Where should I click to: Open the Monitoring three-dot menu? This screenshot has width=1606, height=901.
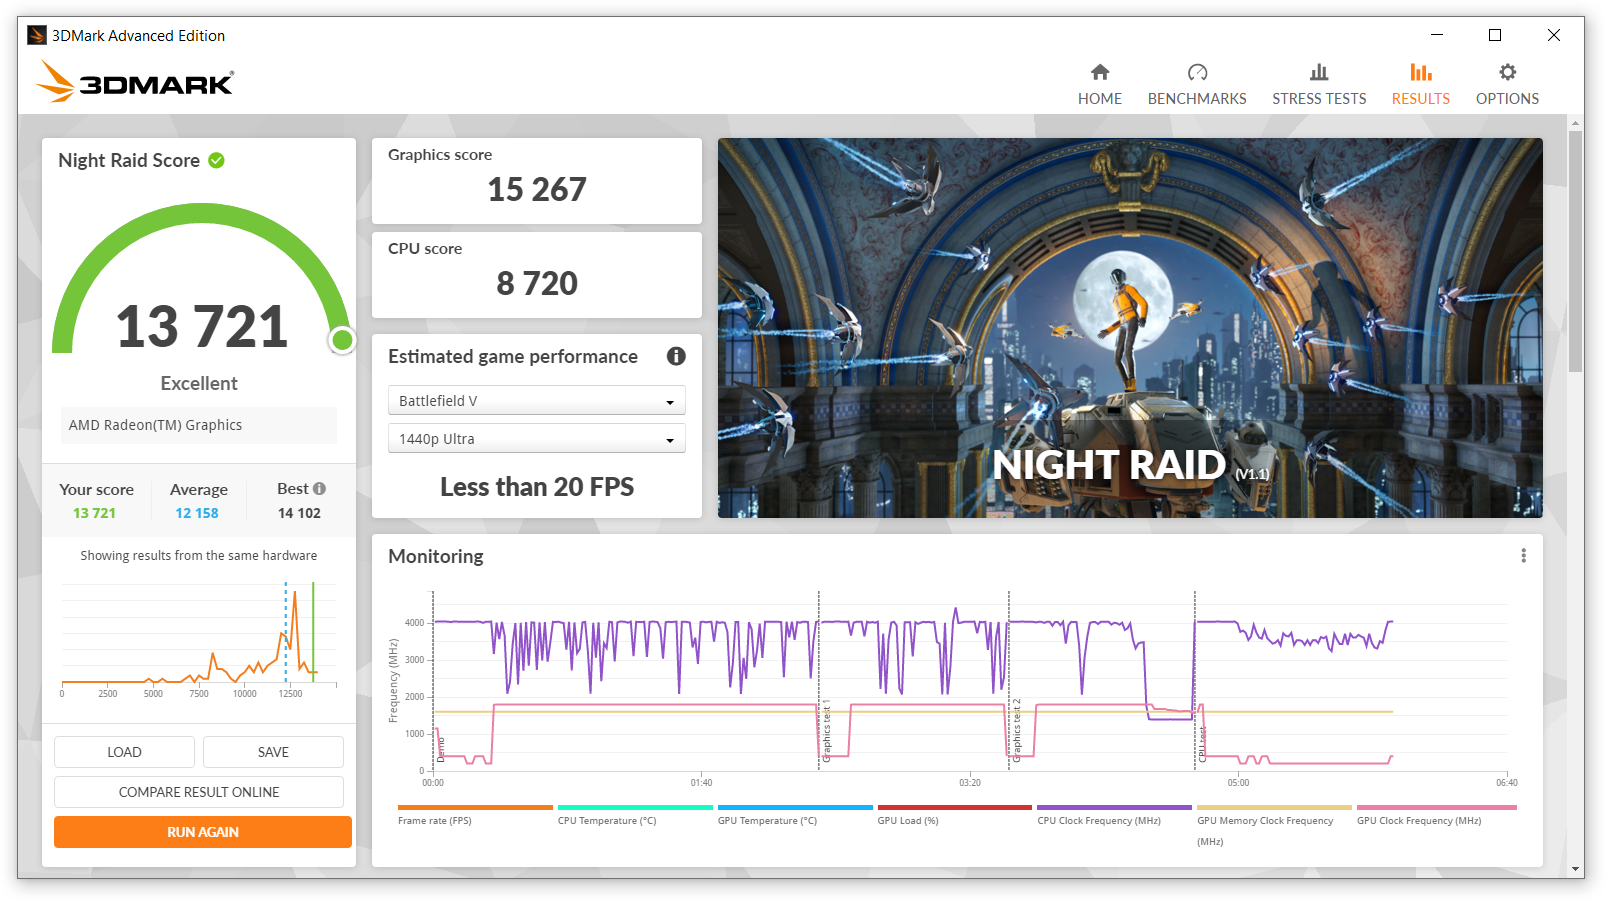(1523, 556)
